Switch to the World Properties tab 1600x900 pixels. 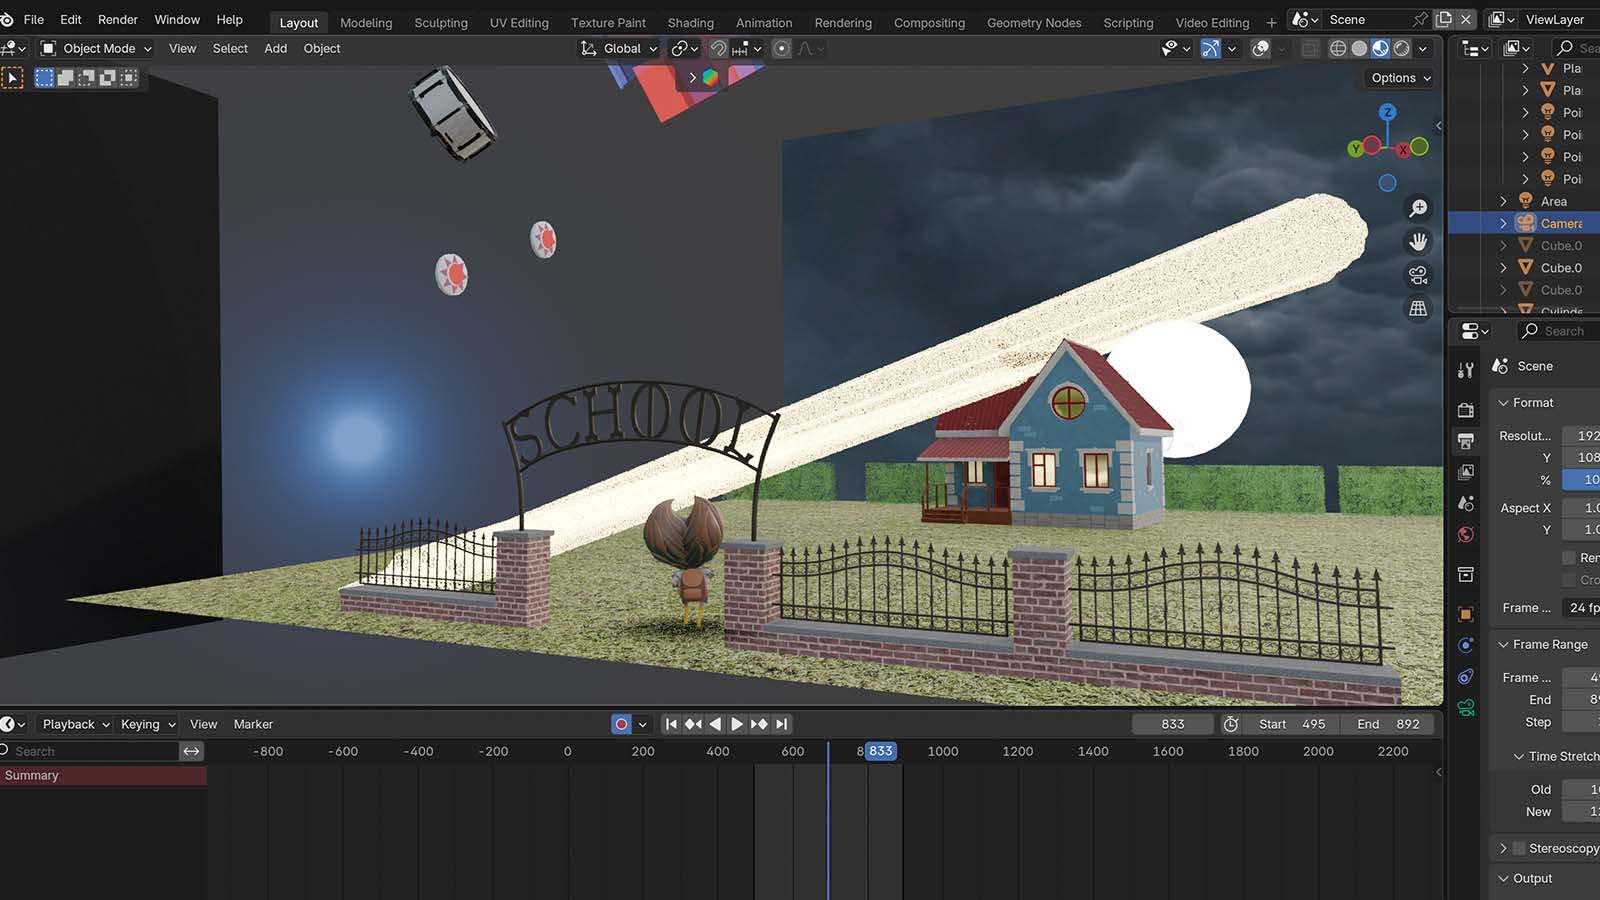click(x=1465, y=534)
